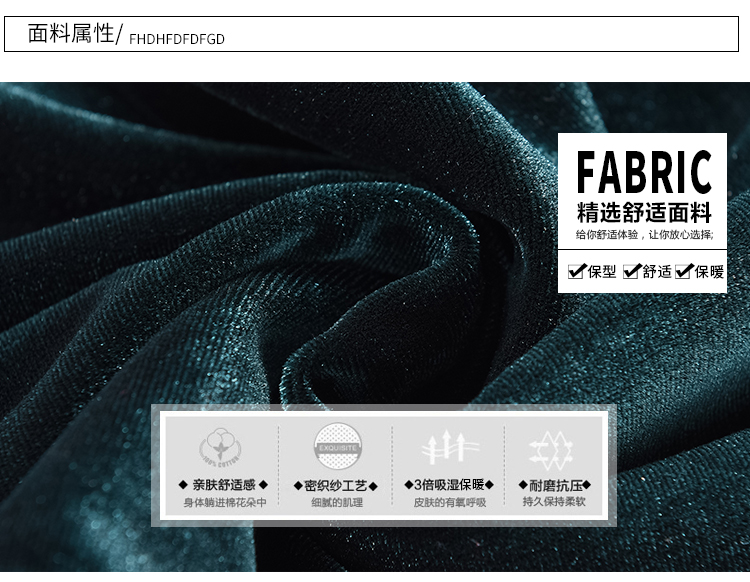This screenshot has height=582, width=750.
Task: Click the 耐磨抗压 label
Action: pyautogui.click(x=555, y=485)
